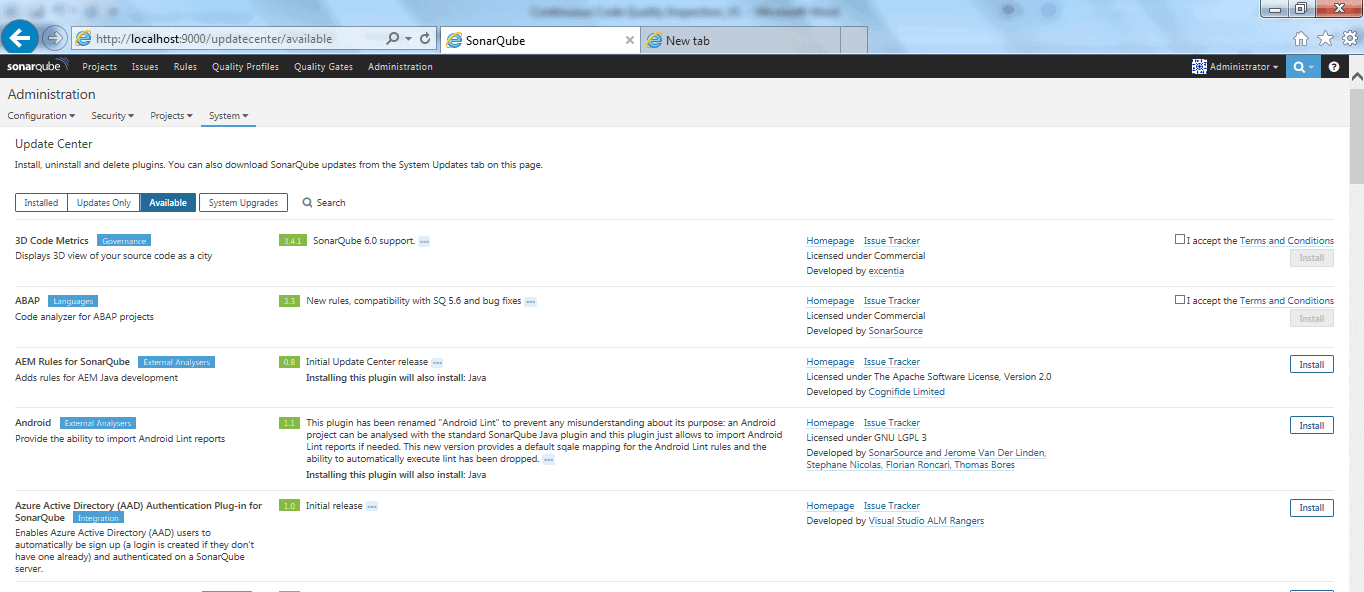
Task: Open Terms and Conditions link for ABAP
Action: pos(1287,301)
